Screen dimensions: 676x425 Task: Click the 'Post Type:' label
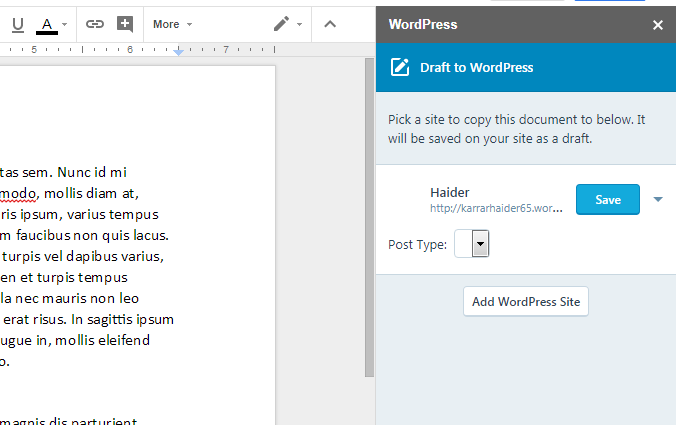417,245
